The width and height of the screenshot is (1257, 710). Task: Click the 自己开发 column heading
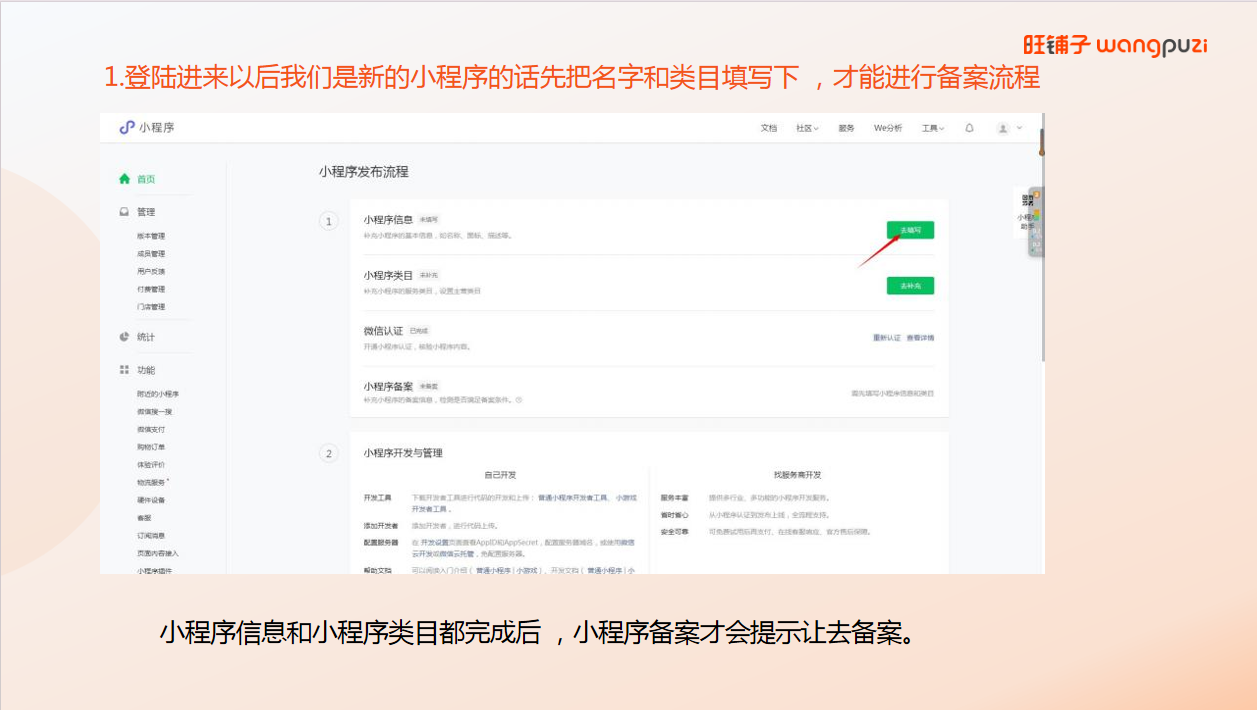[x=499, y=475]
